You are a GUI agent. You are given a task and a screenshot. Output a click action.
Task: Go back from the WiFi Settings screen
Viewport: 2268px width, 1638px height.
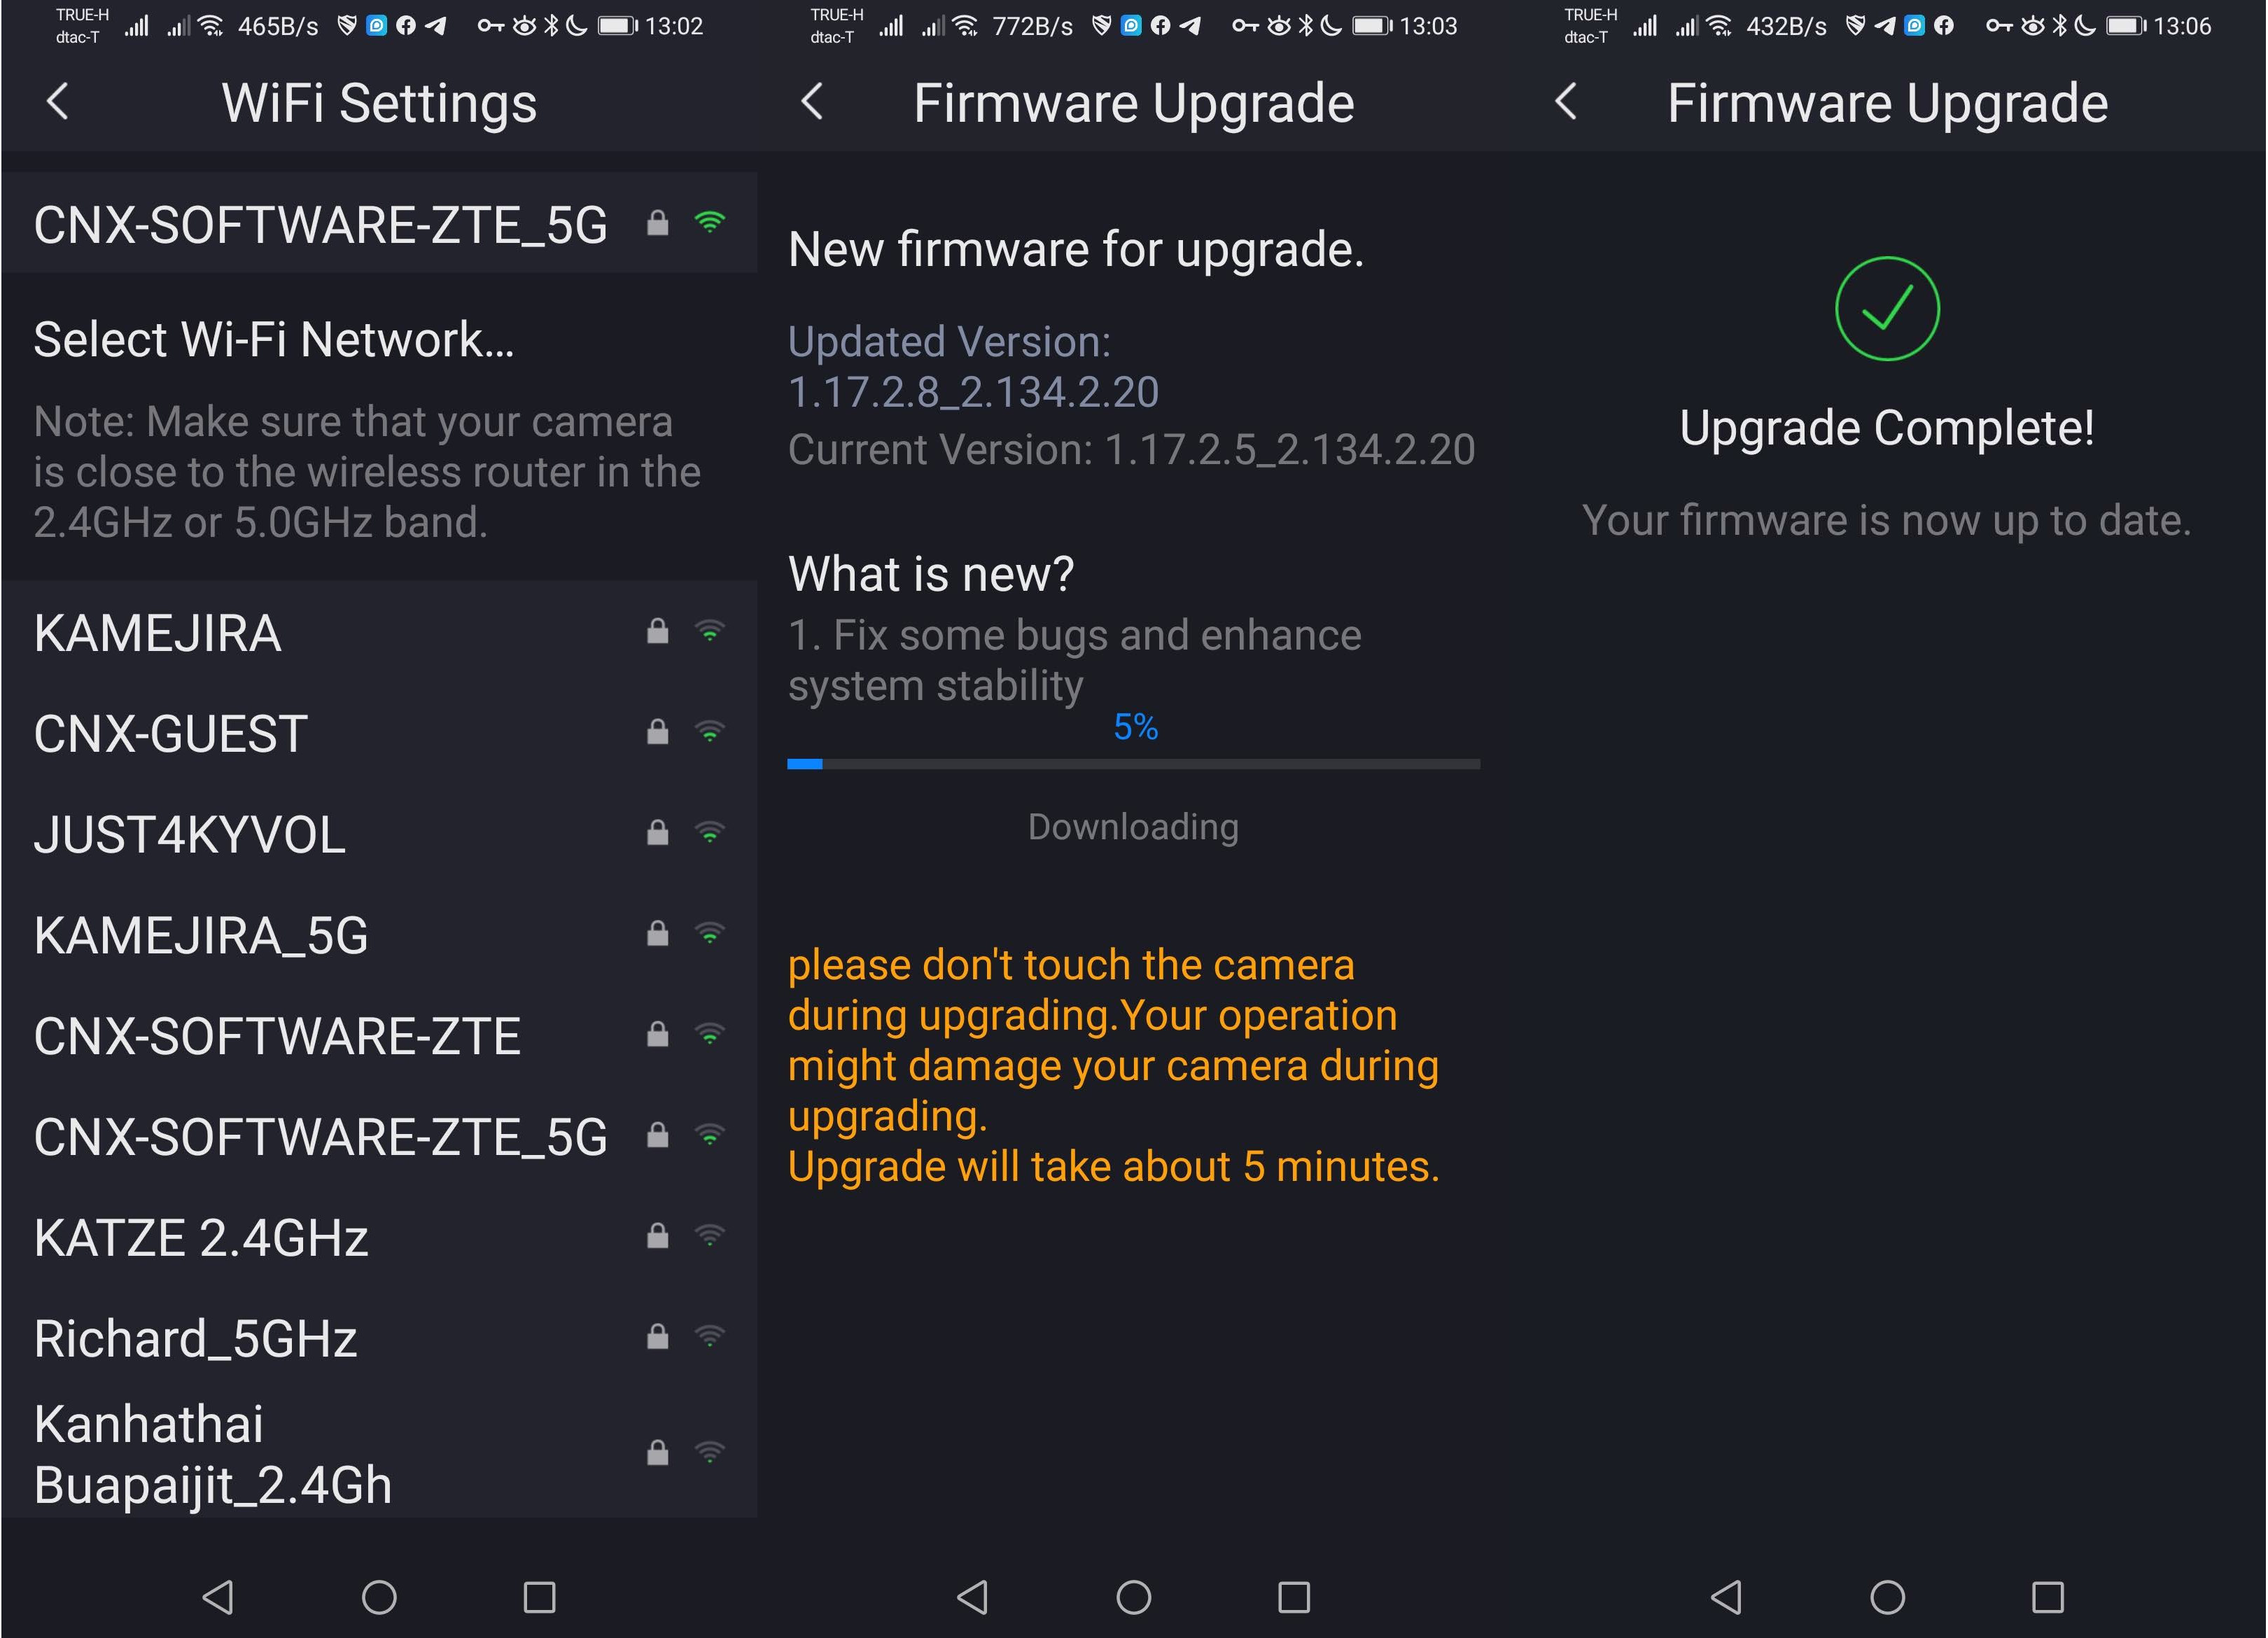point(58,101)
